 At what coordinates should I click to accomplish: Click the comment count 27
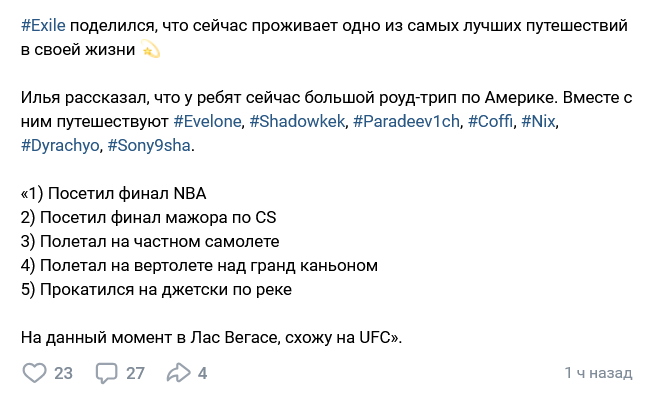(x=135, y=373)
